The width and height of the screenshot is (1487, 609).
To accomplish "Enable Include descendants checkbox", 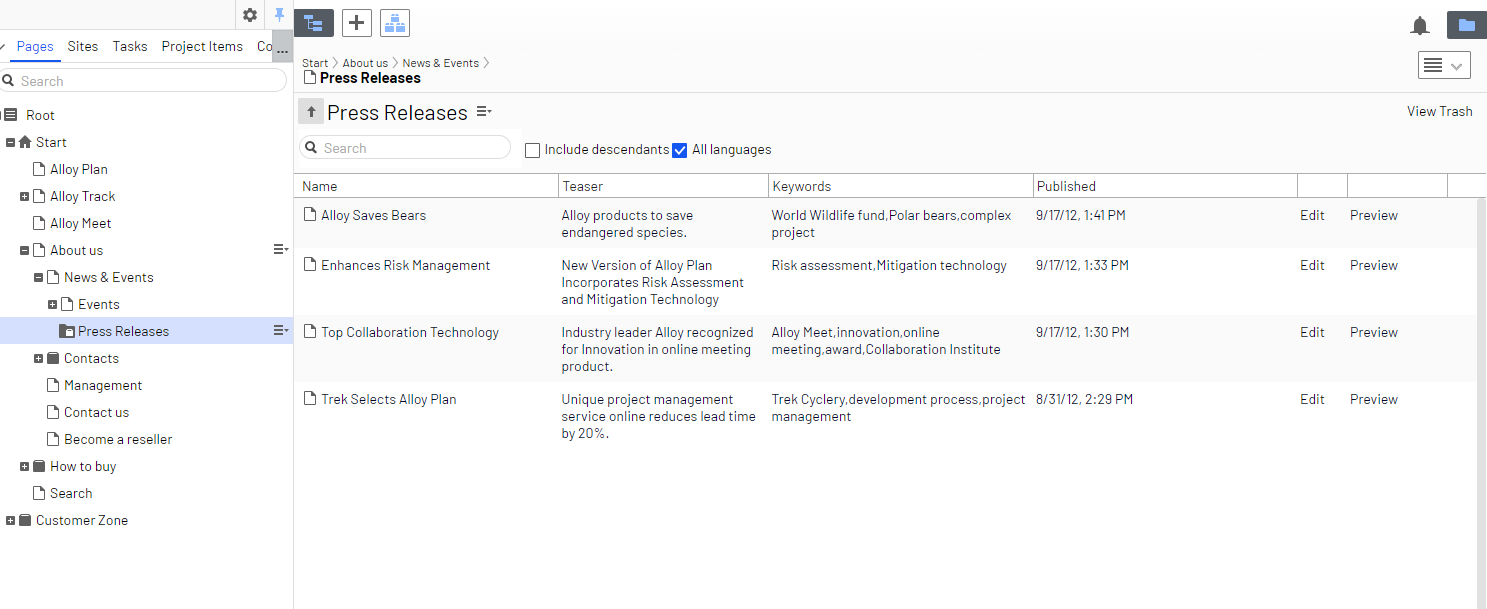I will tap(533, 150).
